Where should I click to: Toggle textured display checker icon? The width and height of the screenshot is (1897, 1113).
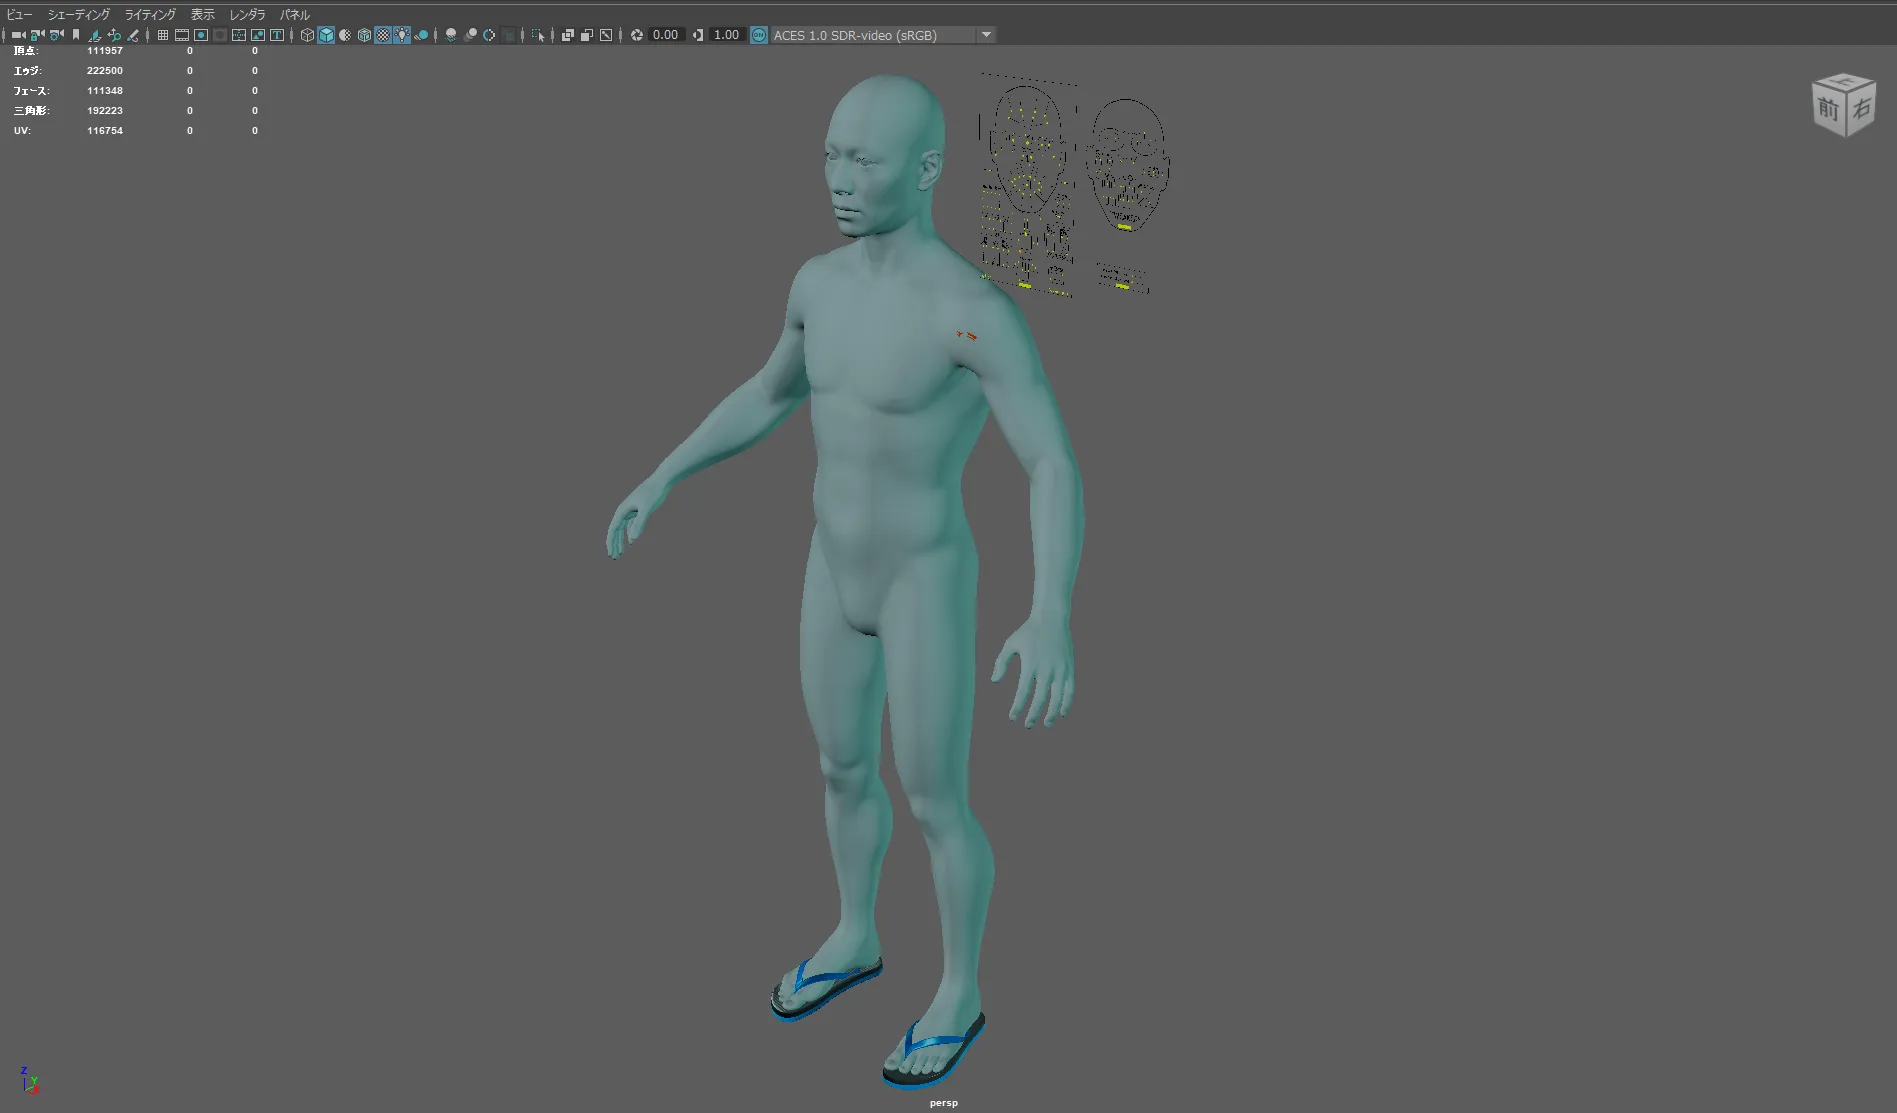point(383,35)
